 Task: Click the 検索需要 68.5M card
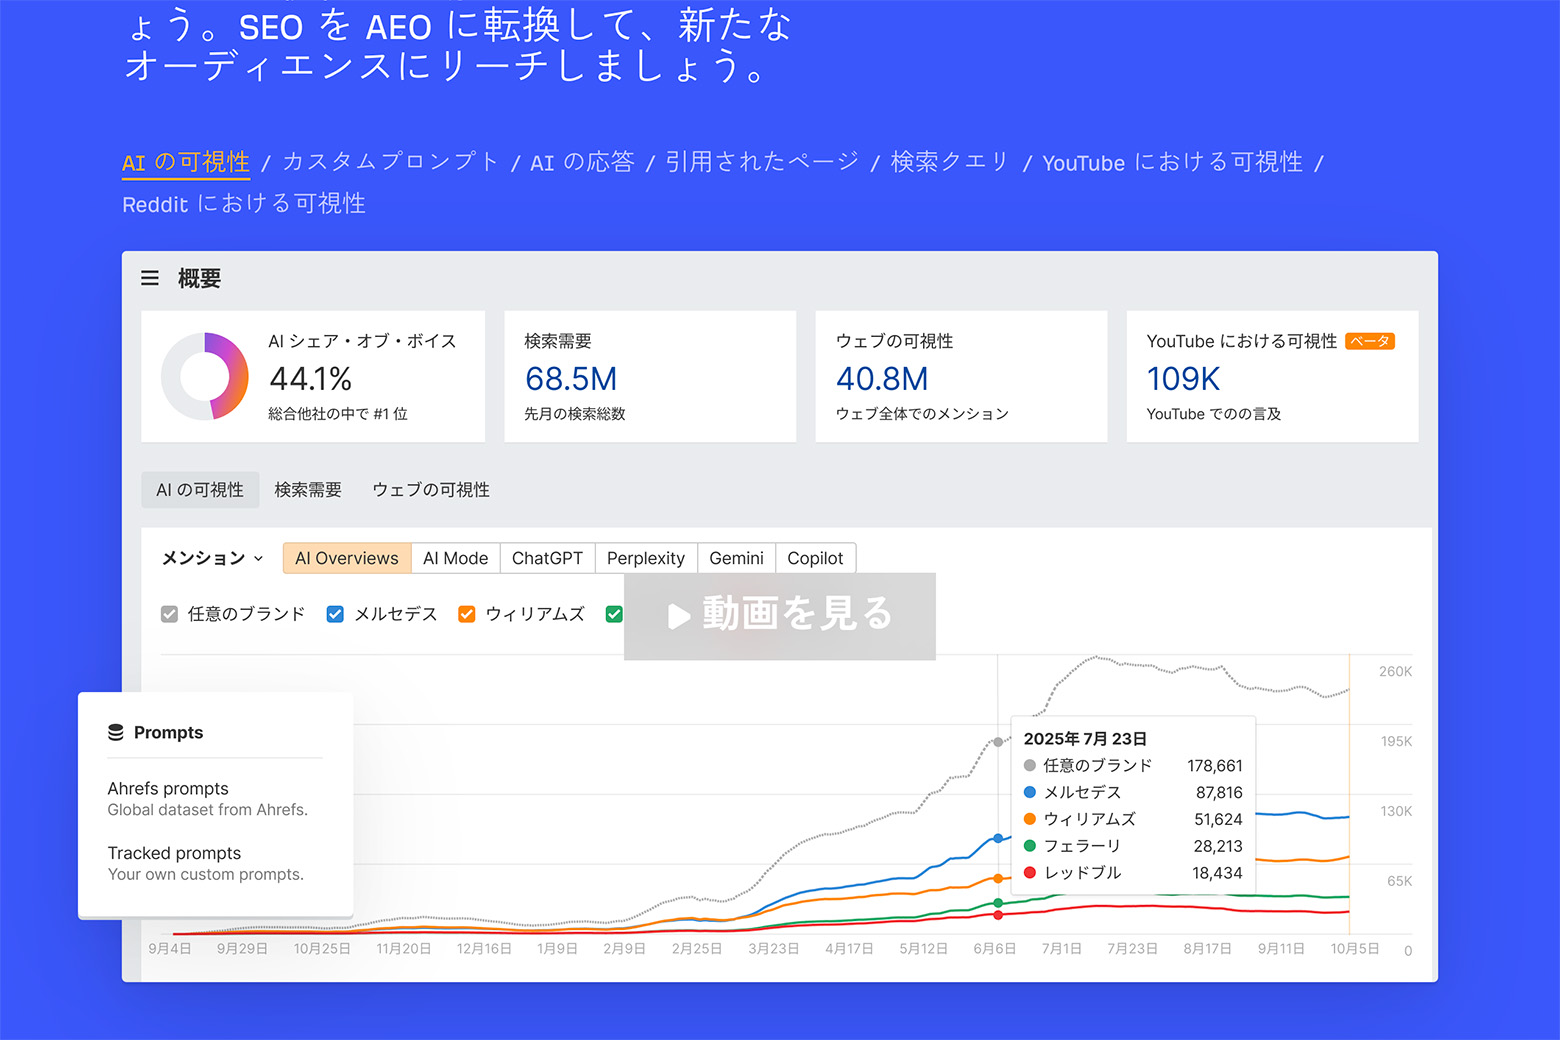click(650, 376)
